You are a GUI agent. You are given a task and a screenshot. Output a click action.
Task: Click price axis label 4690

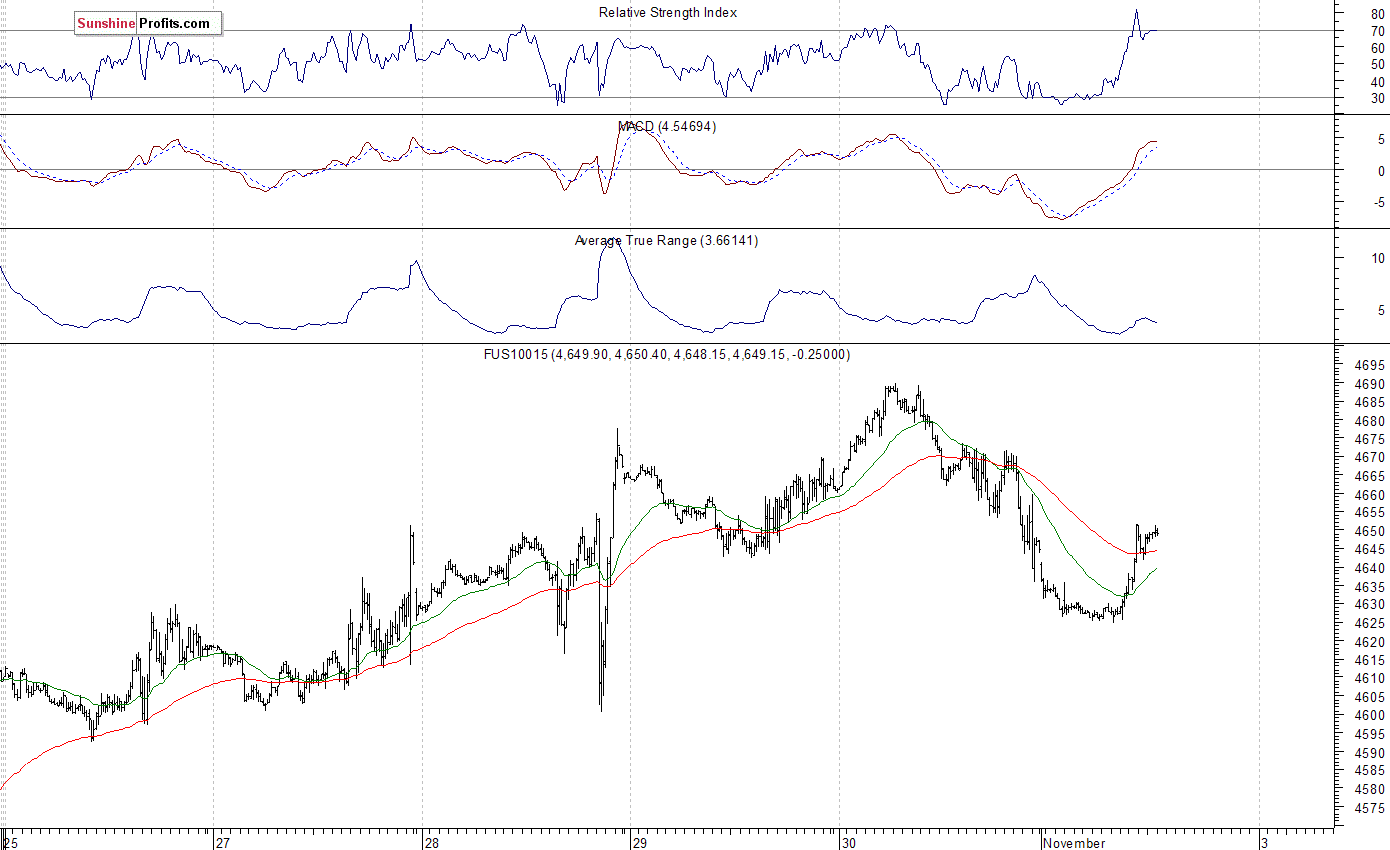tap(1370, 385)
